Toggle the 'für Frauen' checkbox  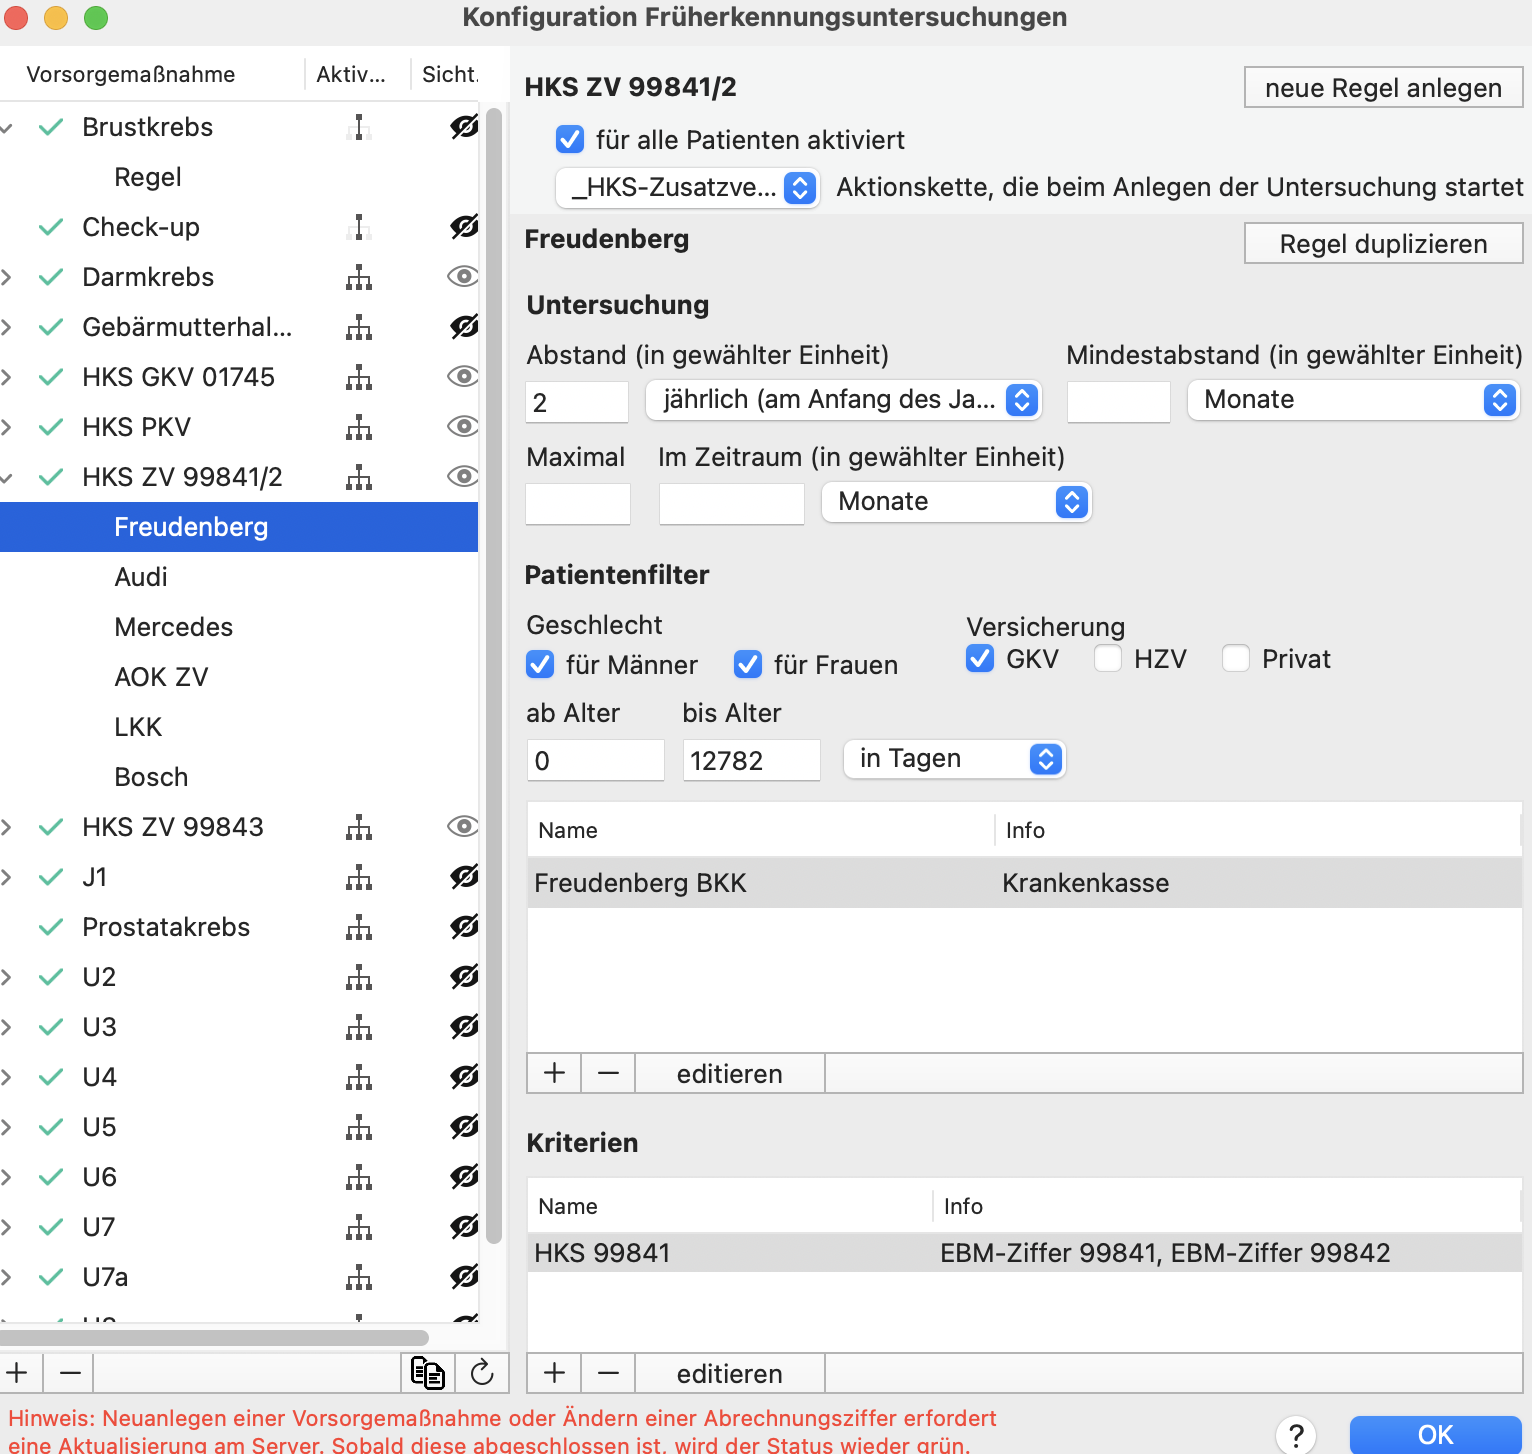[x=748, y=664]
